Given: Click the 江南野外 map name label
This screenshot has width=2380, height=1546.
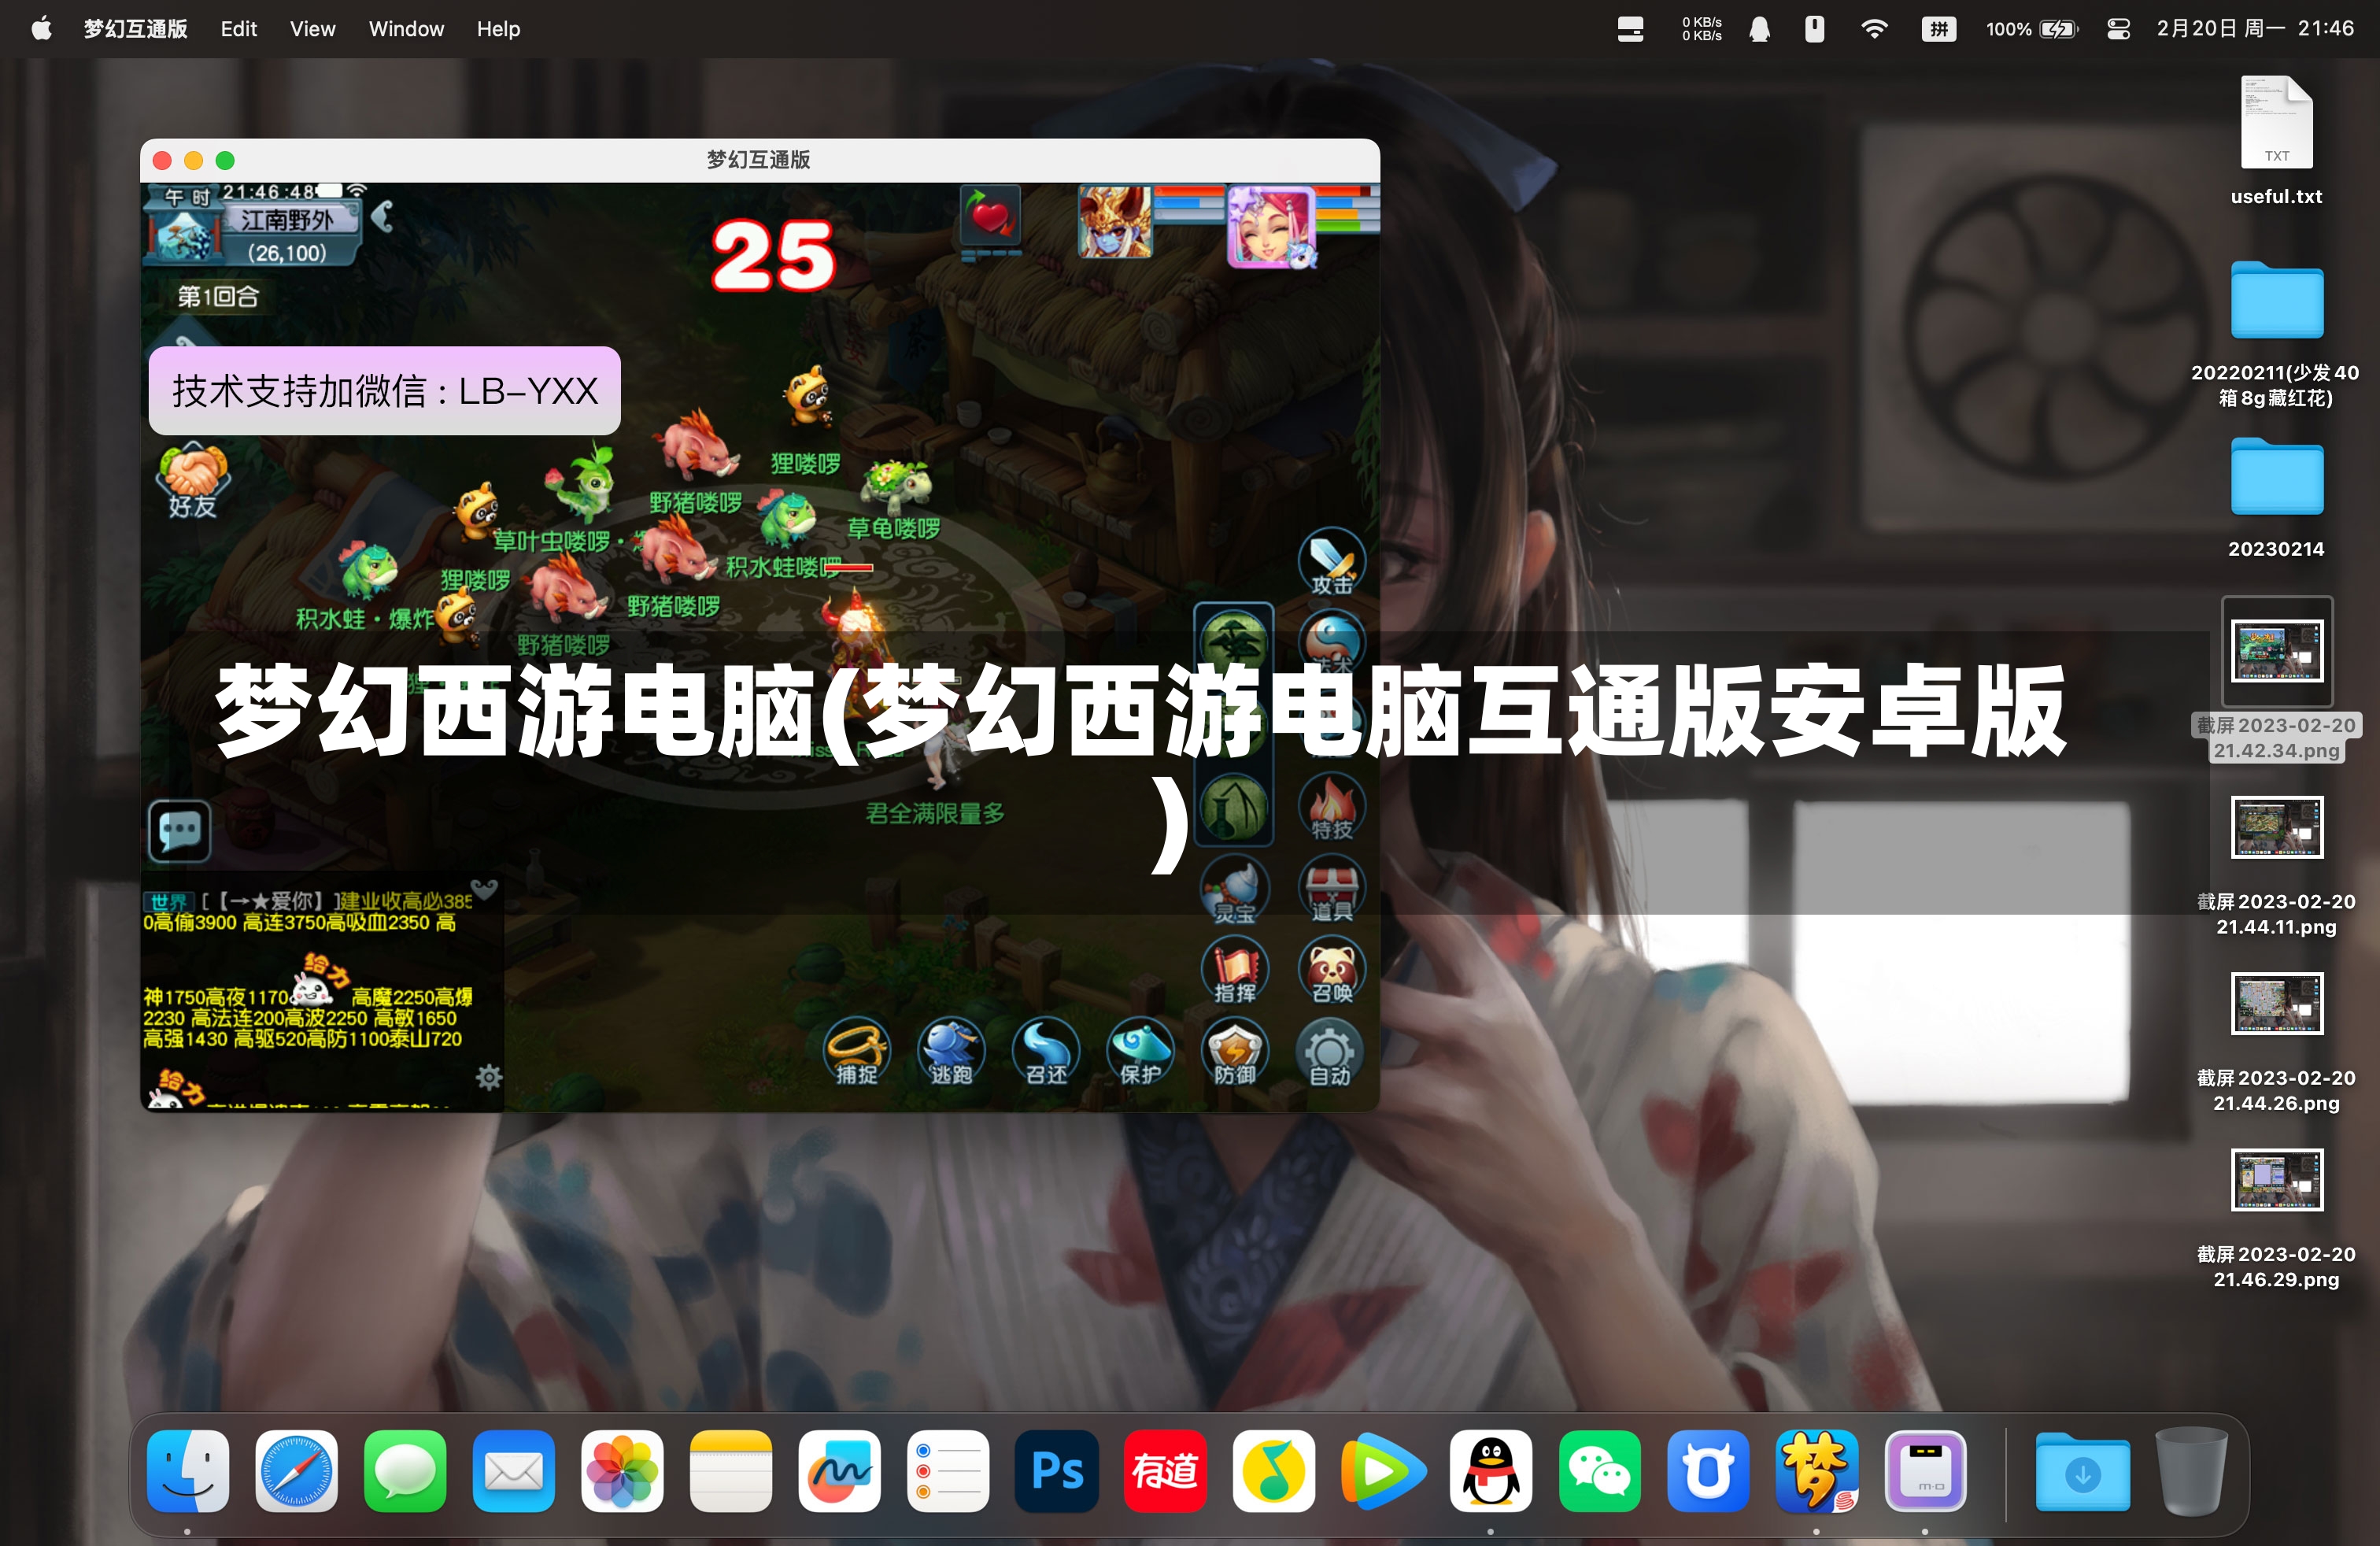Looking at the screenshot, I should [288, 220].
